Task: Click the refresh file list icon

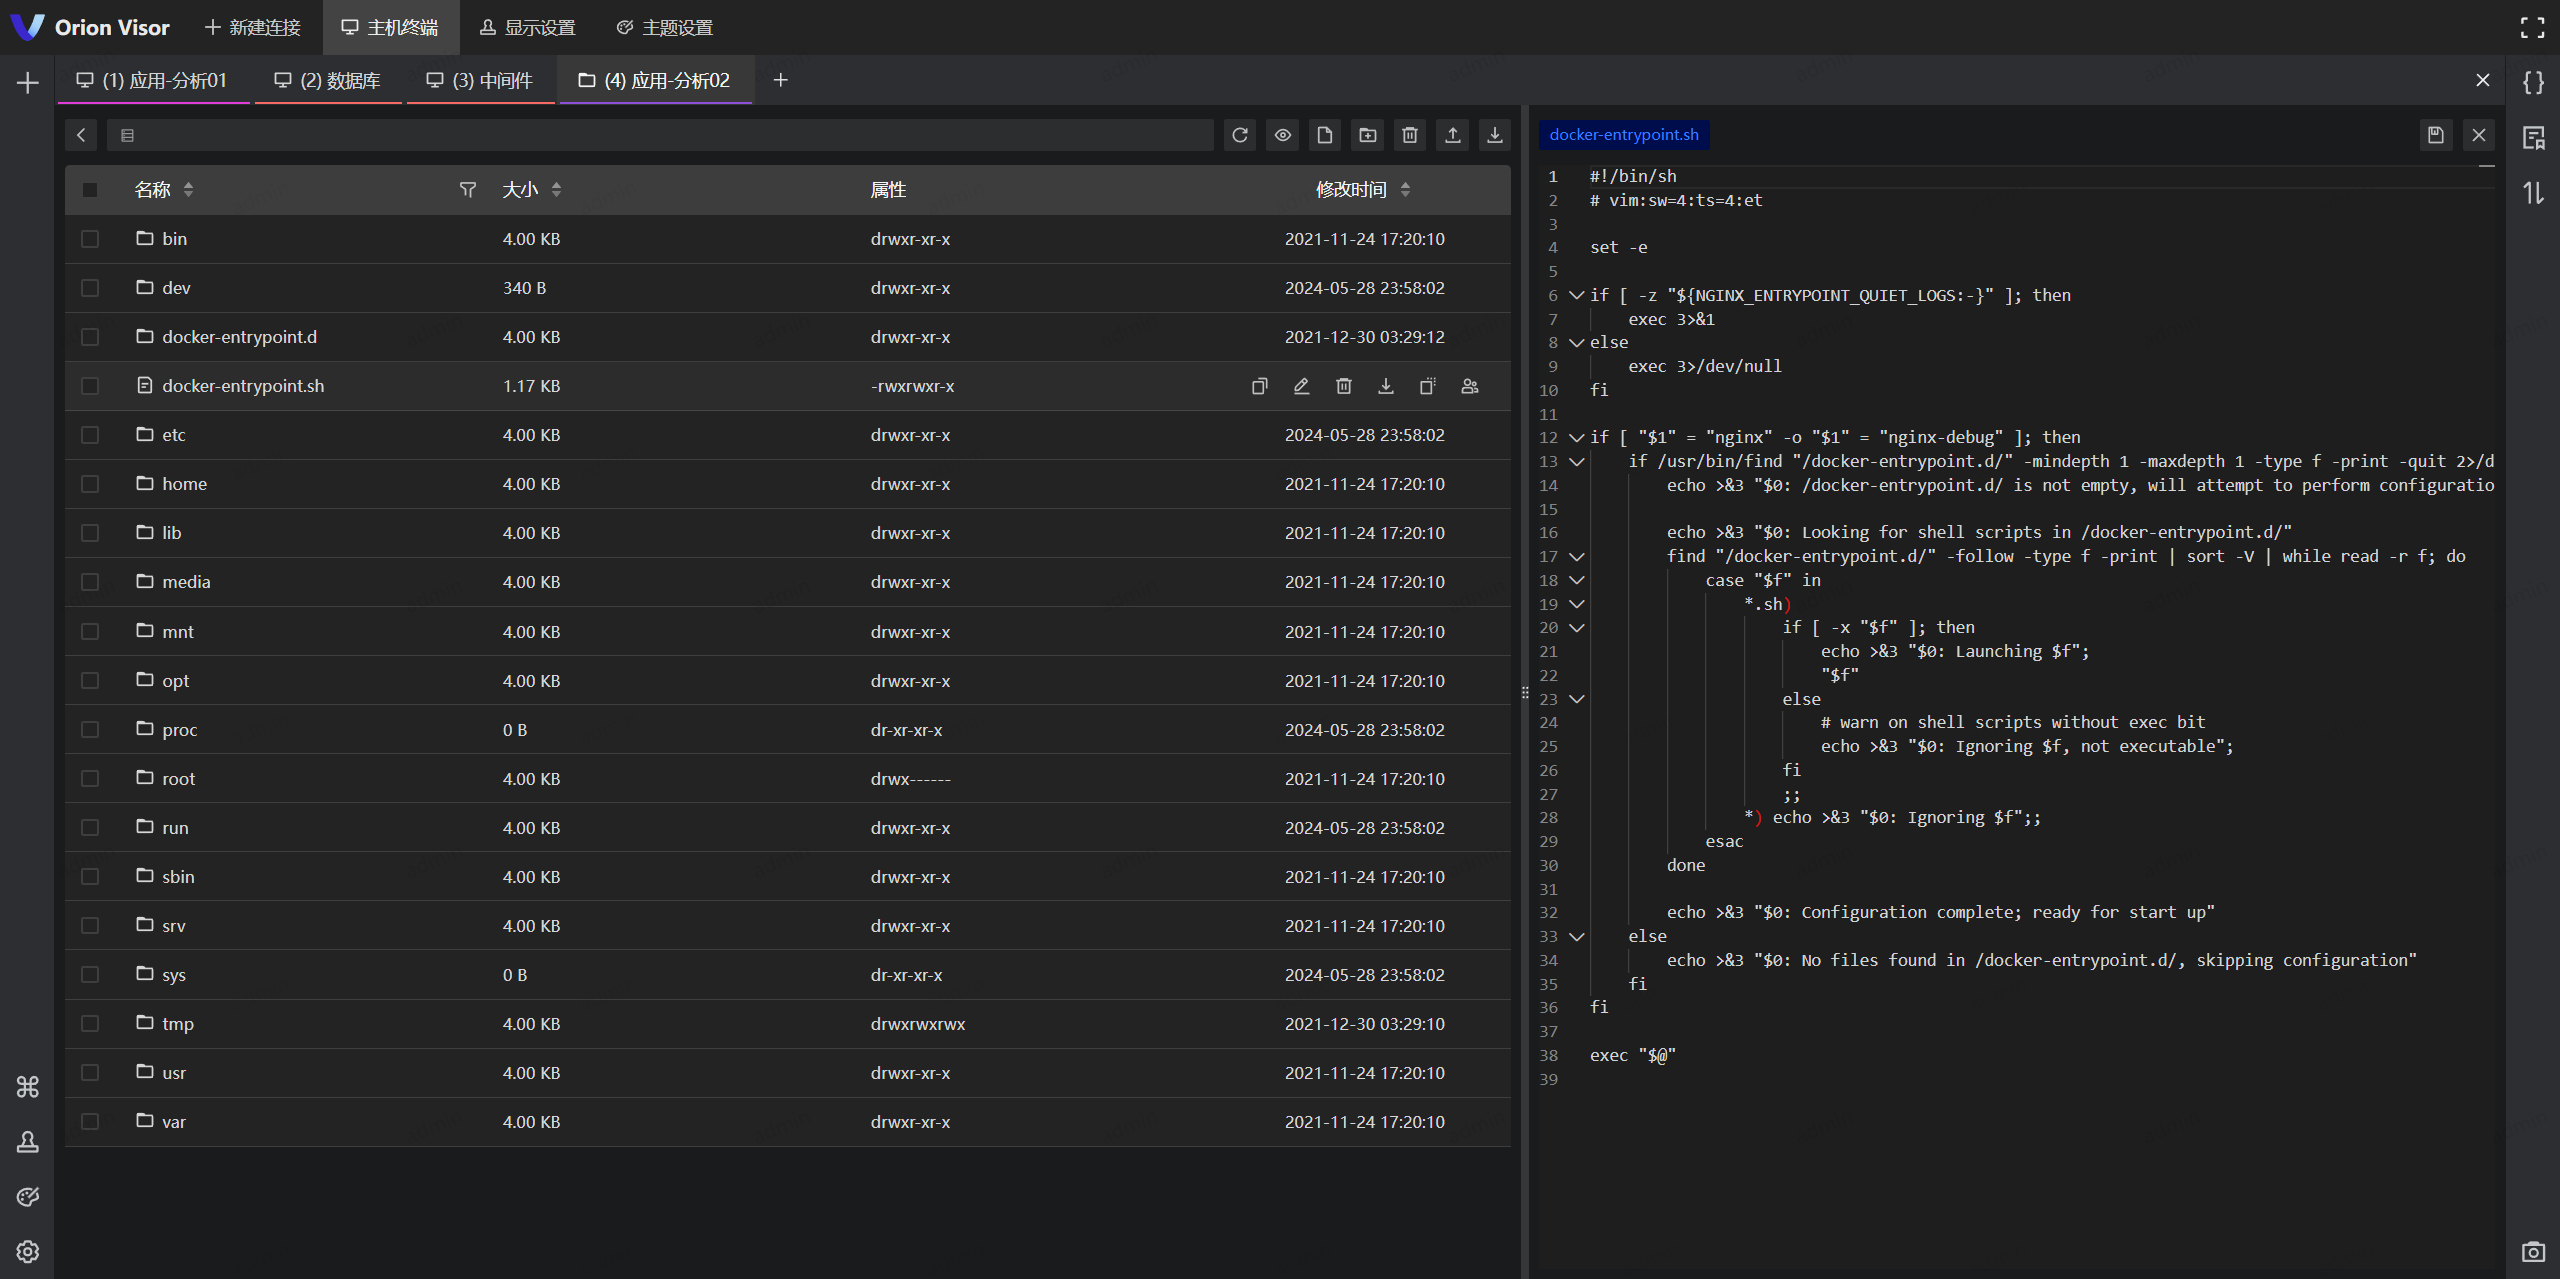Action: [x=1240, y=135]
